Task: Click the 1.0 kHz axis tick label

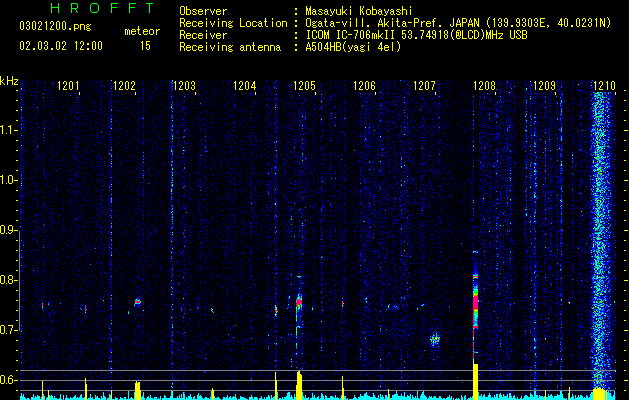Action: [x=8, y=180]
